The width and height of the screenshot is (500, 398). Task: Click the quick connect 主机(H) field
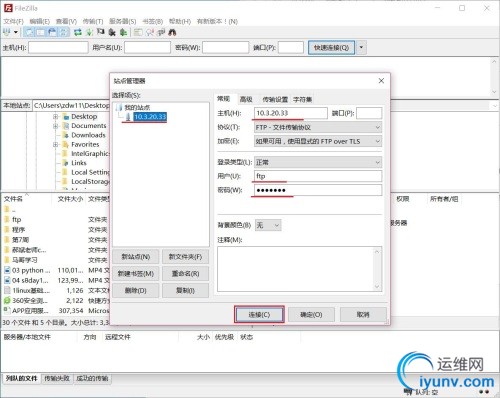tap(58, 47)
